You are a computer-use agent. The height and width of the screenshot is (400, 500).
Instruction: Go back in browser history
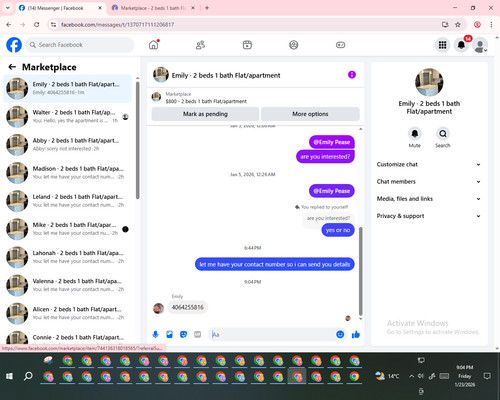point(9,25)
